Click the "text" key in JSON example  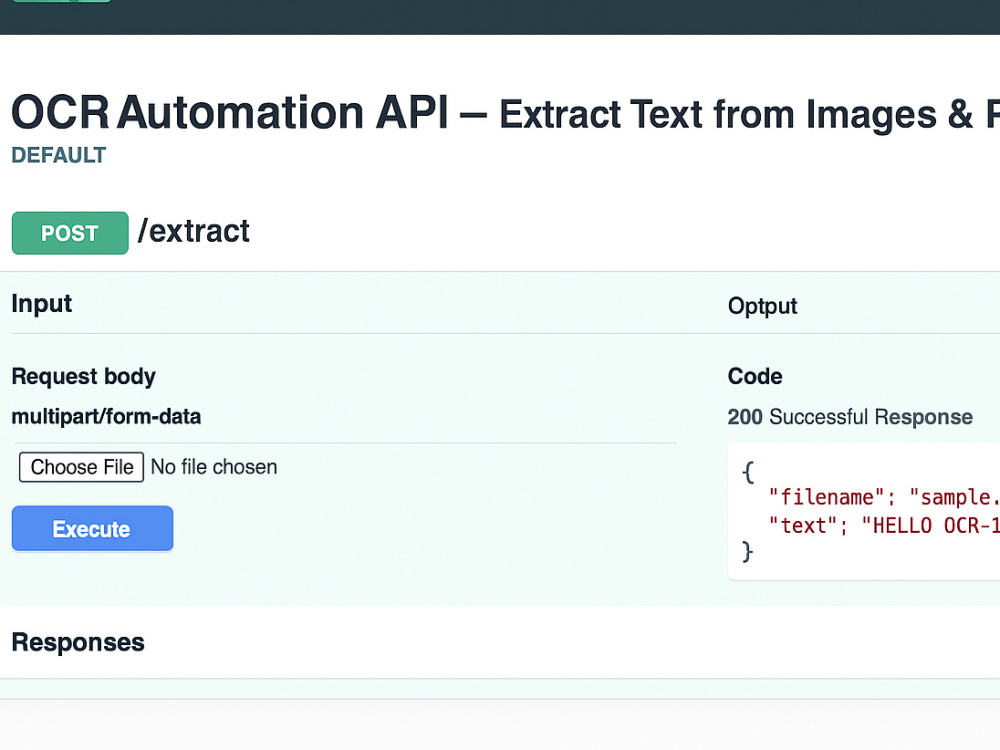(802, 526)
